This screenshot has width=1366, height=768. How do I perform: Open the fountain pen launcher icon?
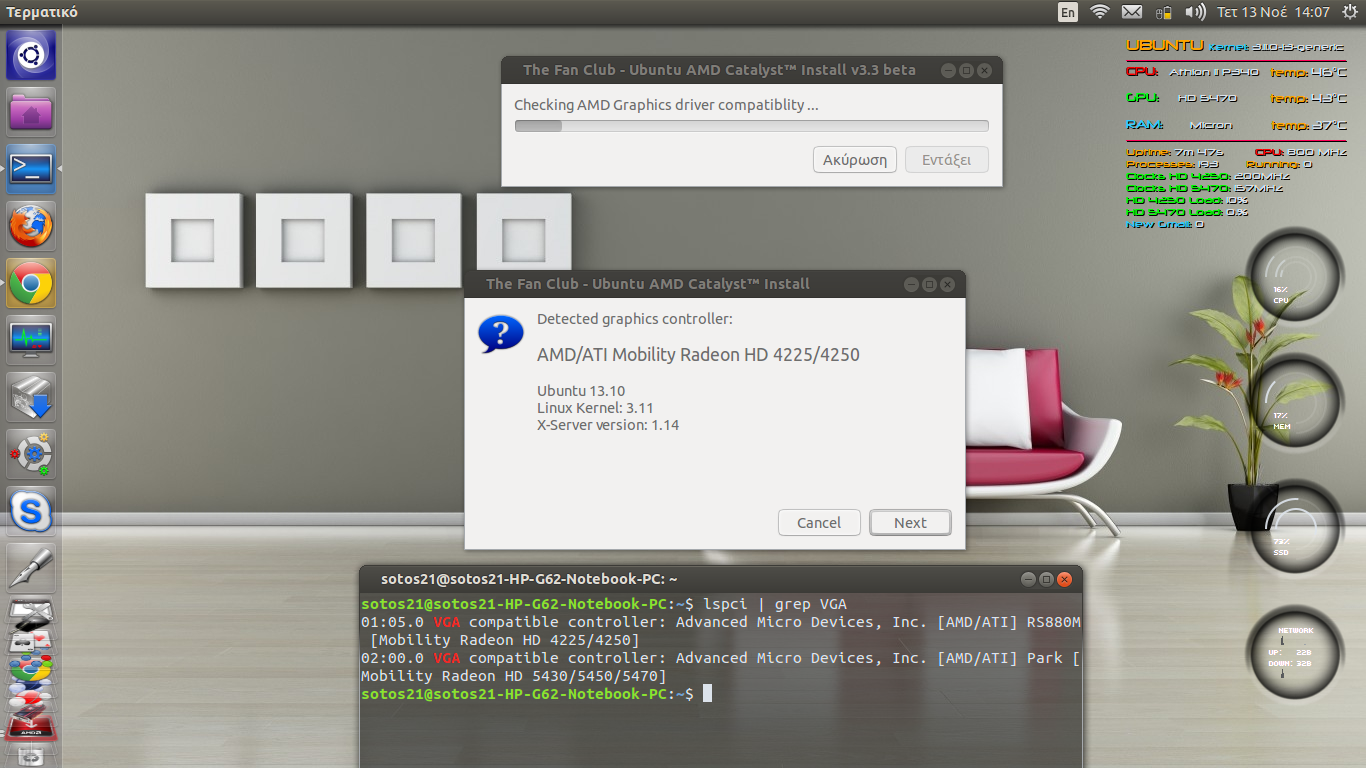[31, 568]
